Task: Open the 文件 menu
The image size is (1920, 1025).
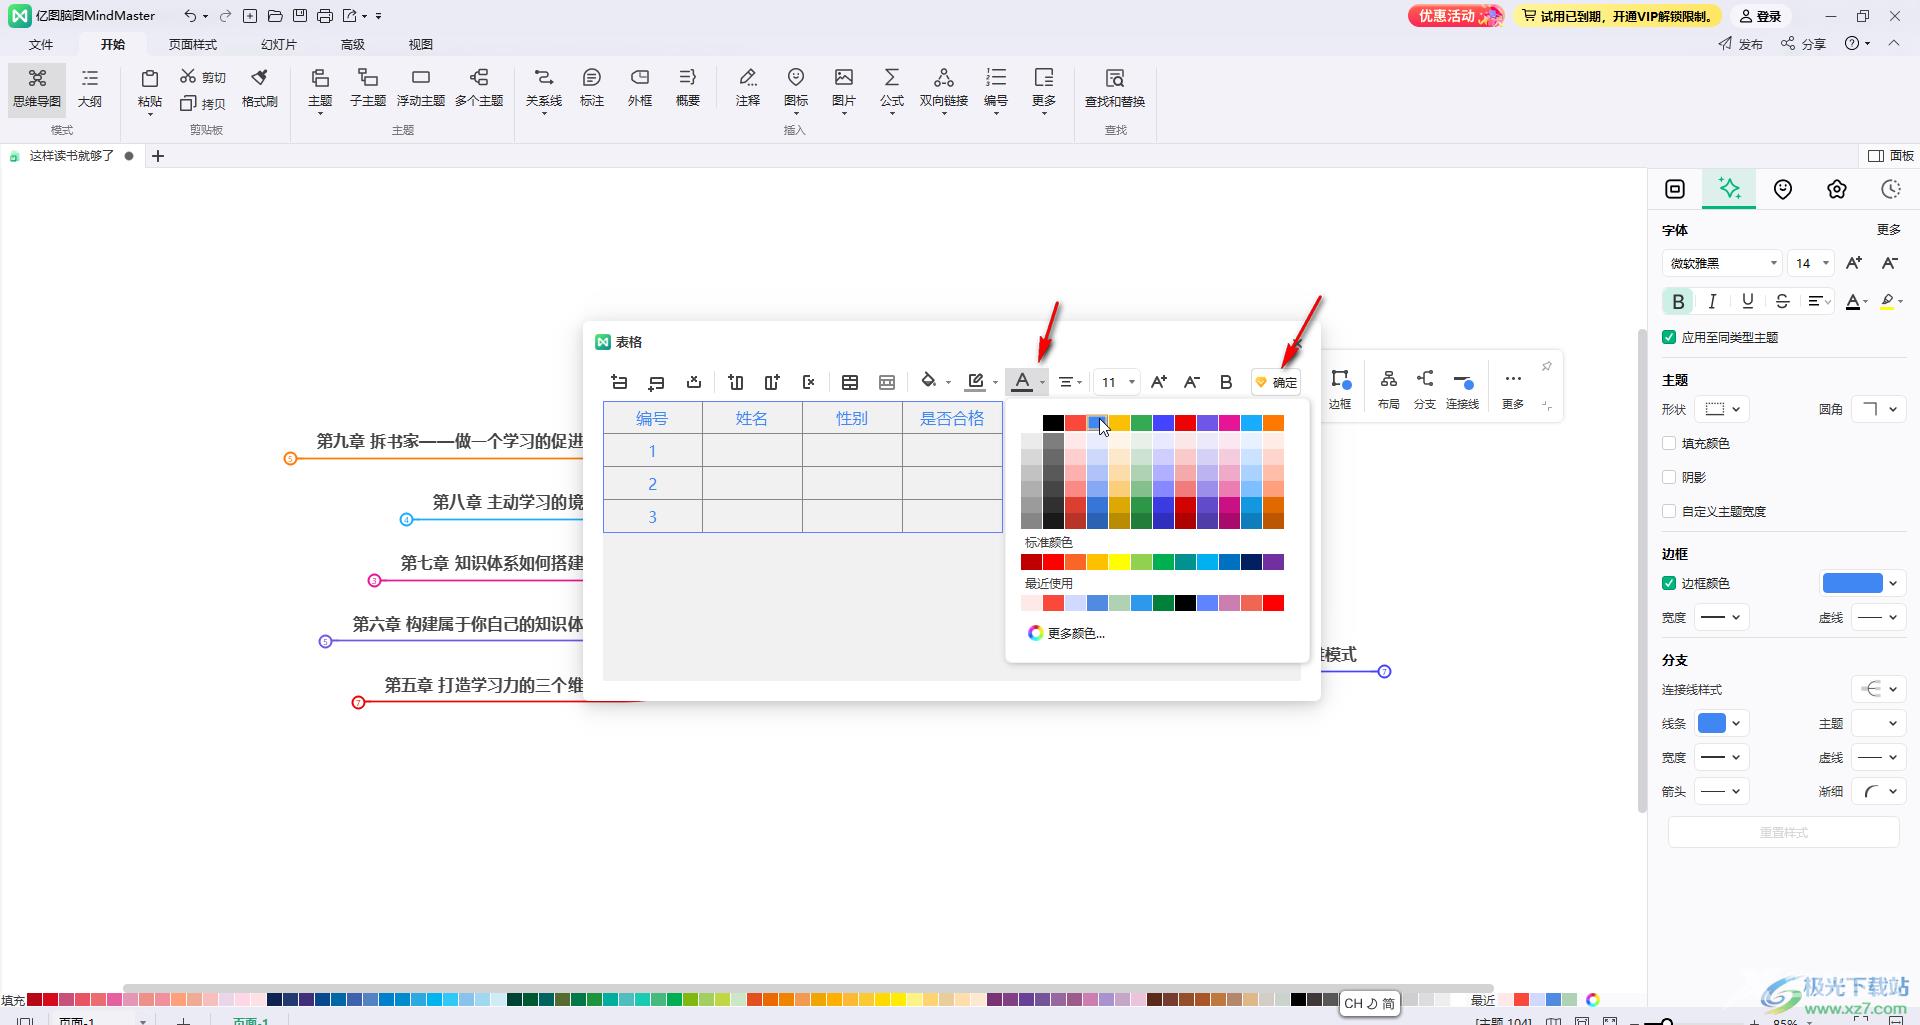Action: coord(41,44)
